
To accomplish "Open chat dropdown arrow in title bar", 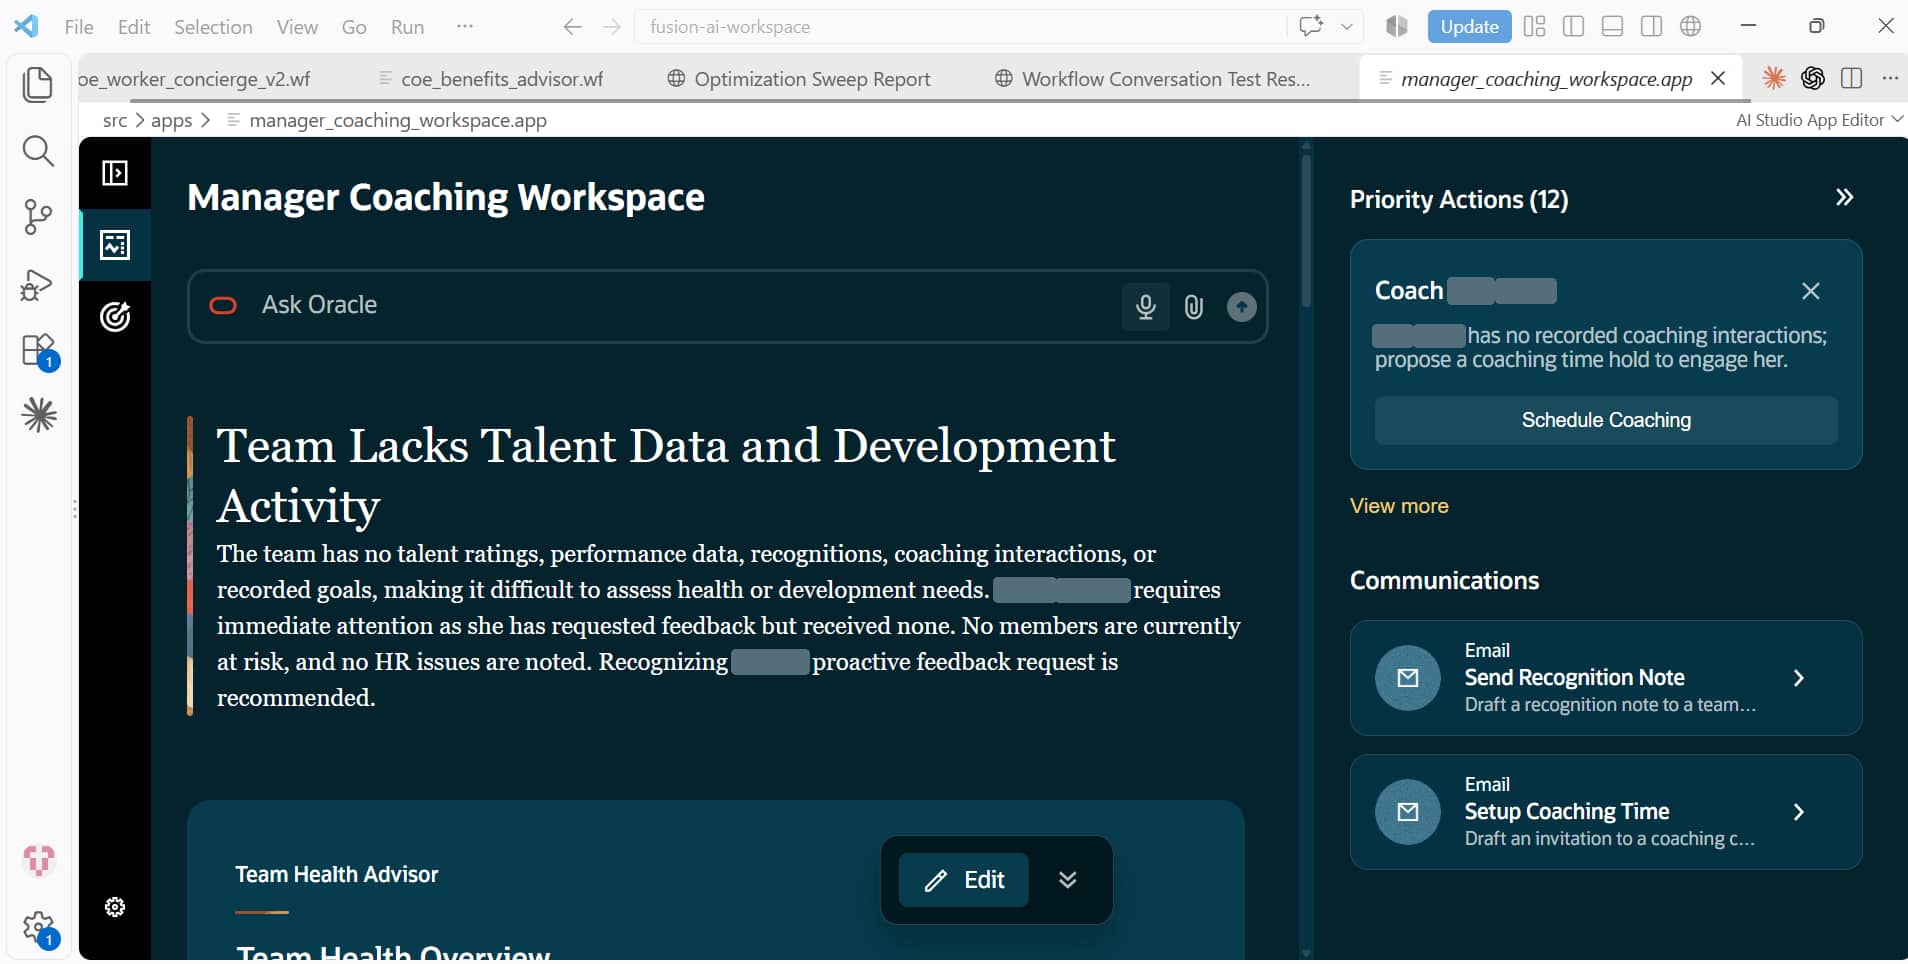I will click(1347, 27).
